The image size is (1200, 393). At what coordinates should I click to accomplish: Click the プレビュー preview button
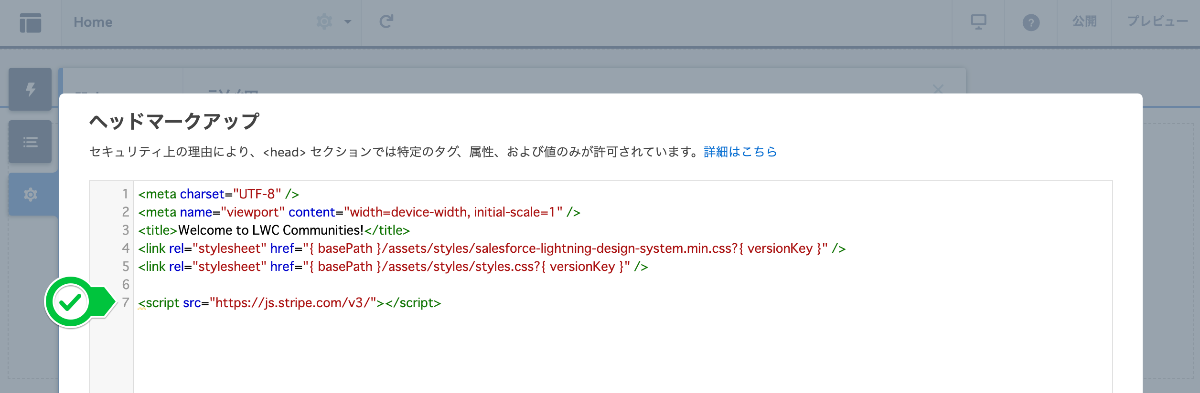[1157, 22]
